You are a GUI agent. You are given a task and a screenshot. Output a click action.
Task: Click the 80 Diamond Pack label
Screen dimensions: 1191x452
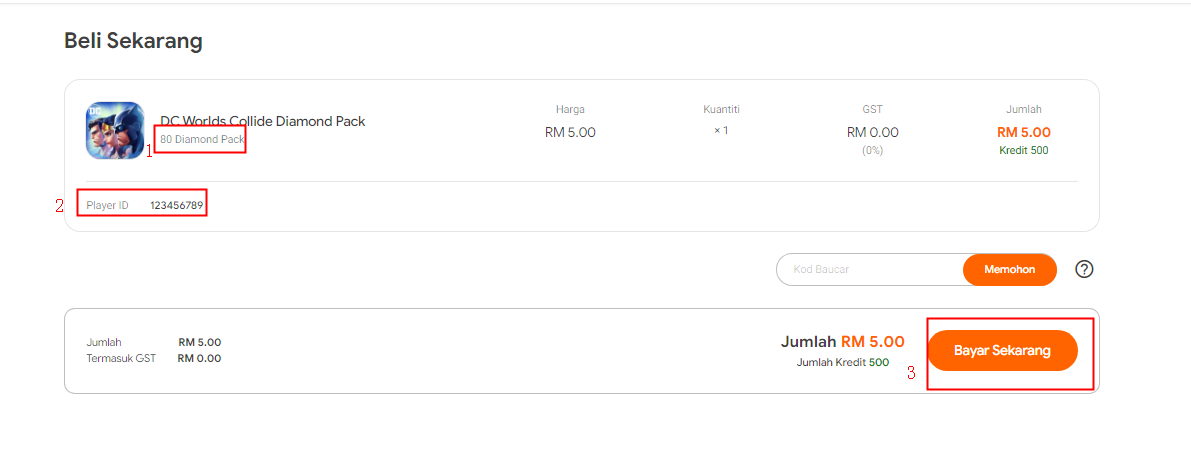tap(202, 140)
